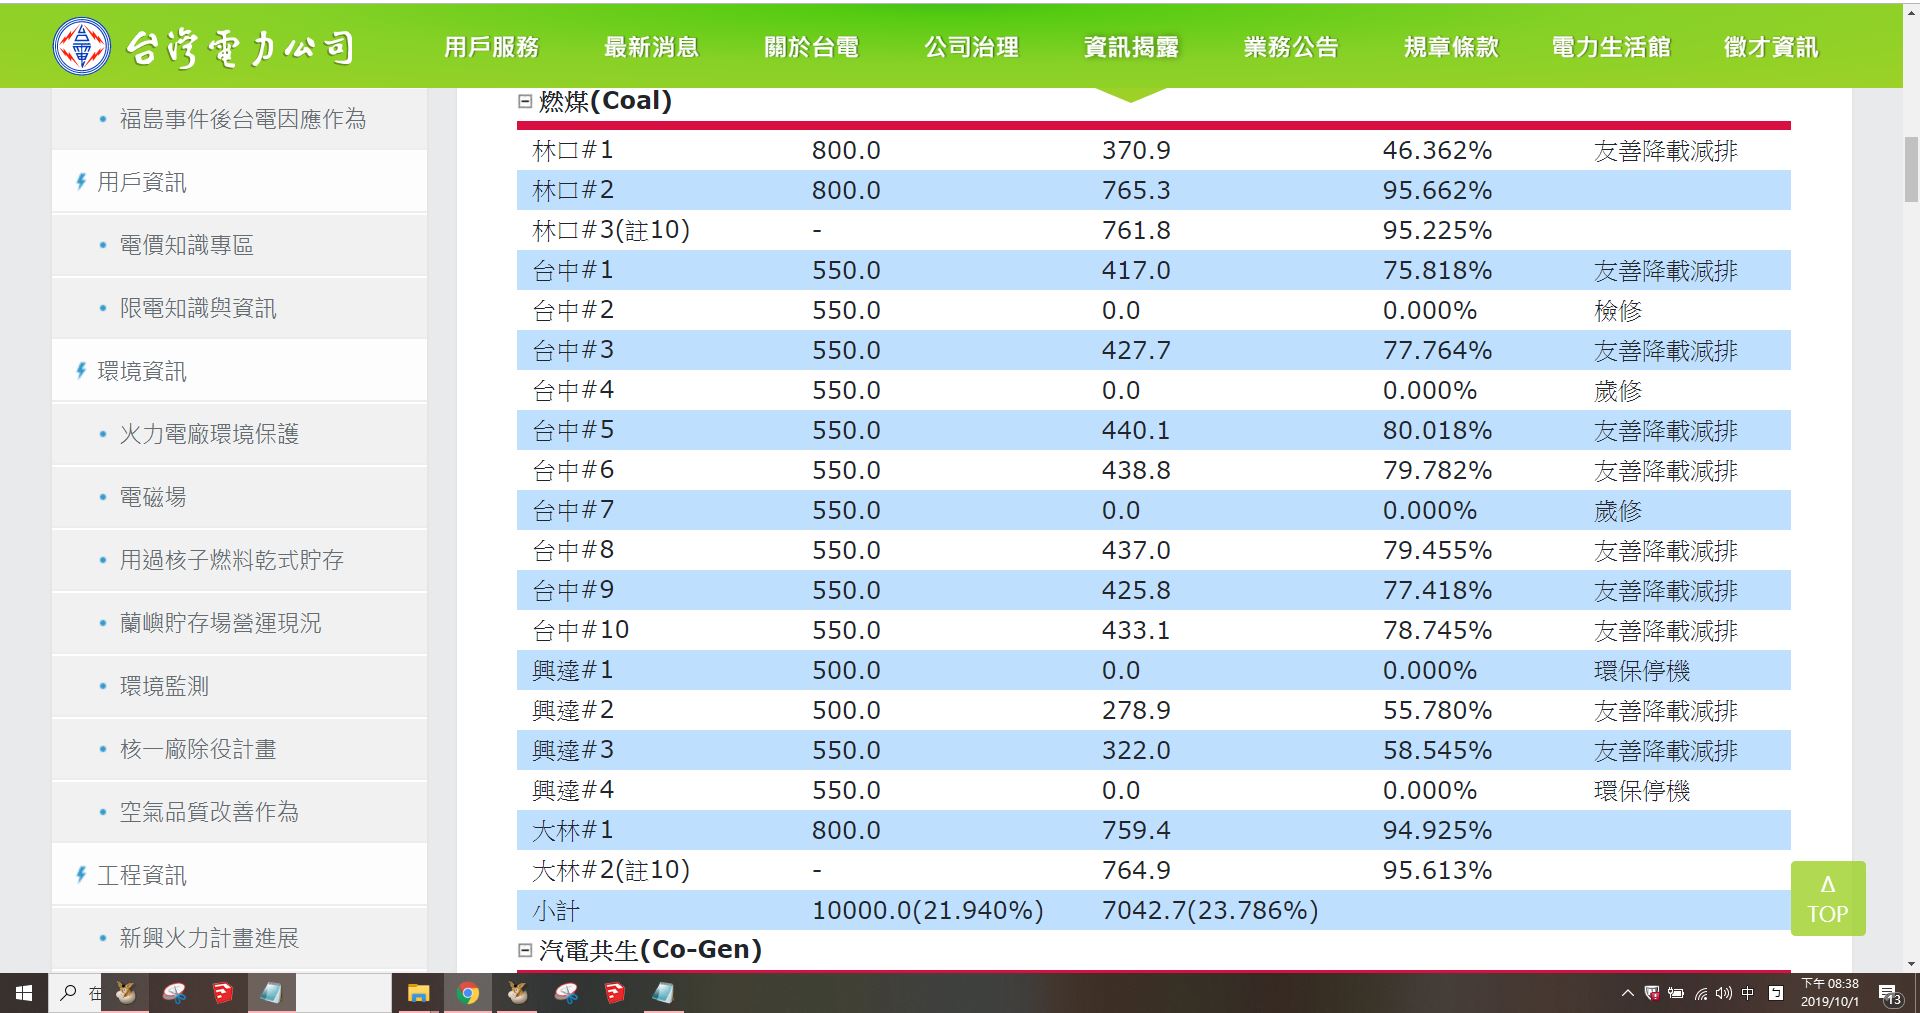This screenshot has width=1920, height=1013.
Task: Collapse the 燃煤(Coal) section
Action: pos(525,100)
